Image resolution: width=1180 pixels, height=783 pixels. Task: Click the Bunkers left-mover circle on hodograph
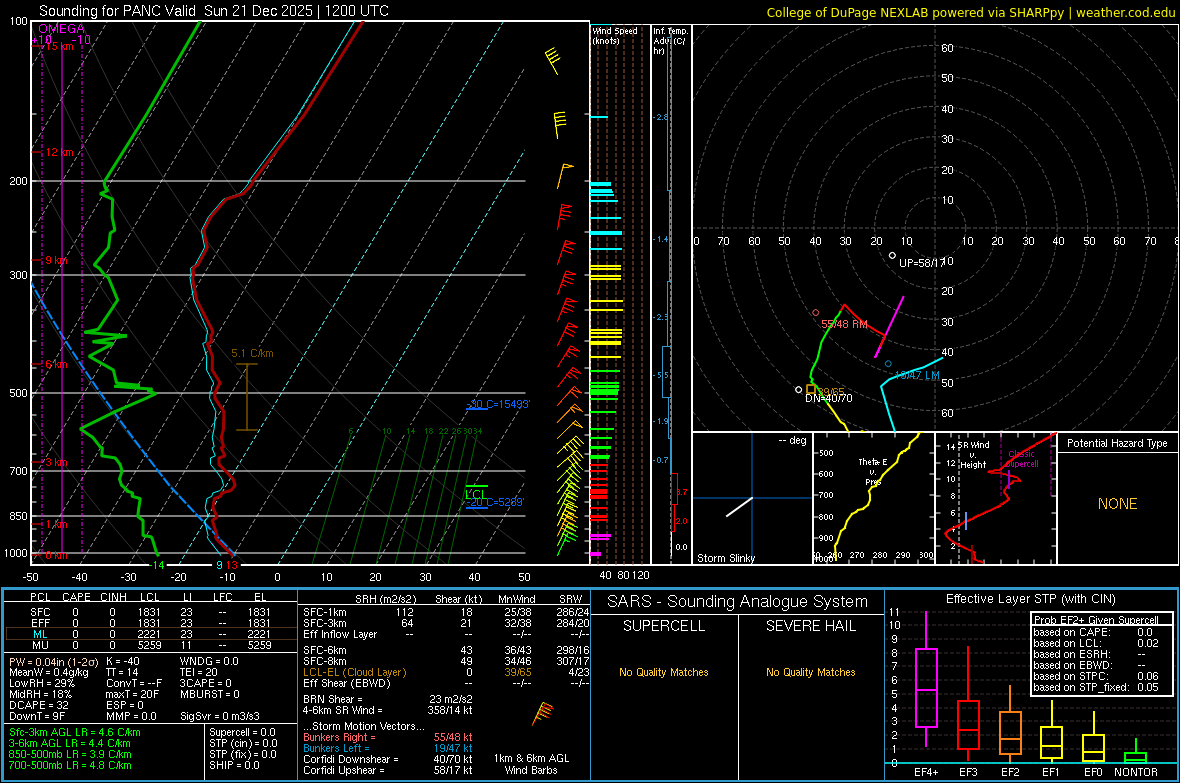(x=888, y=364)
